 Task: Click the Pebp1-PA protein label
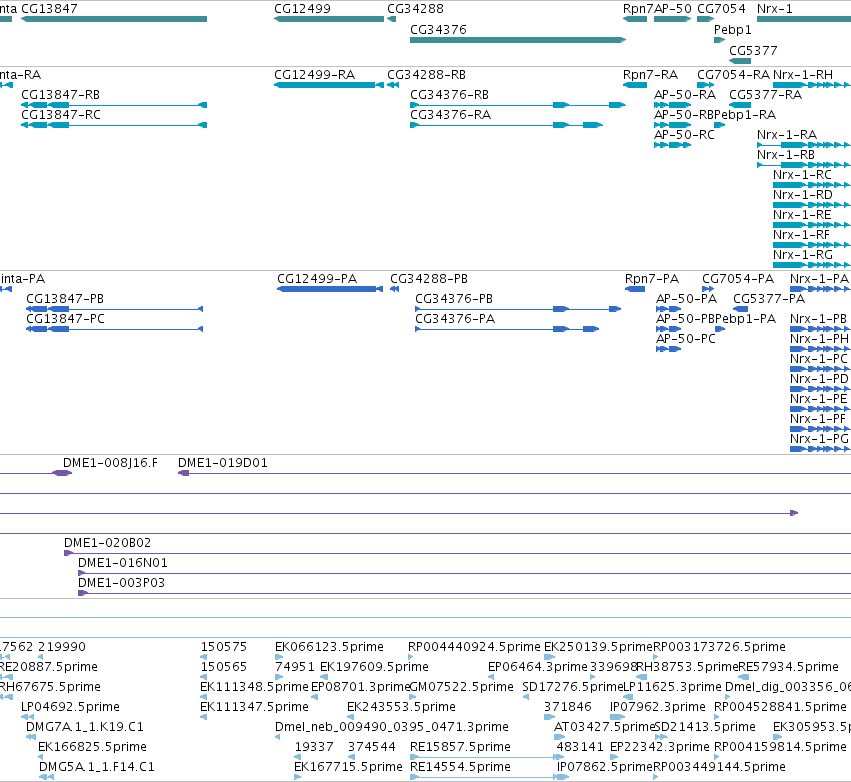tap(746, 319)
